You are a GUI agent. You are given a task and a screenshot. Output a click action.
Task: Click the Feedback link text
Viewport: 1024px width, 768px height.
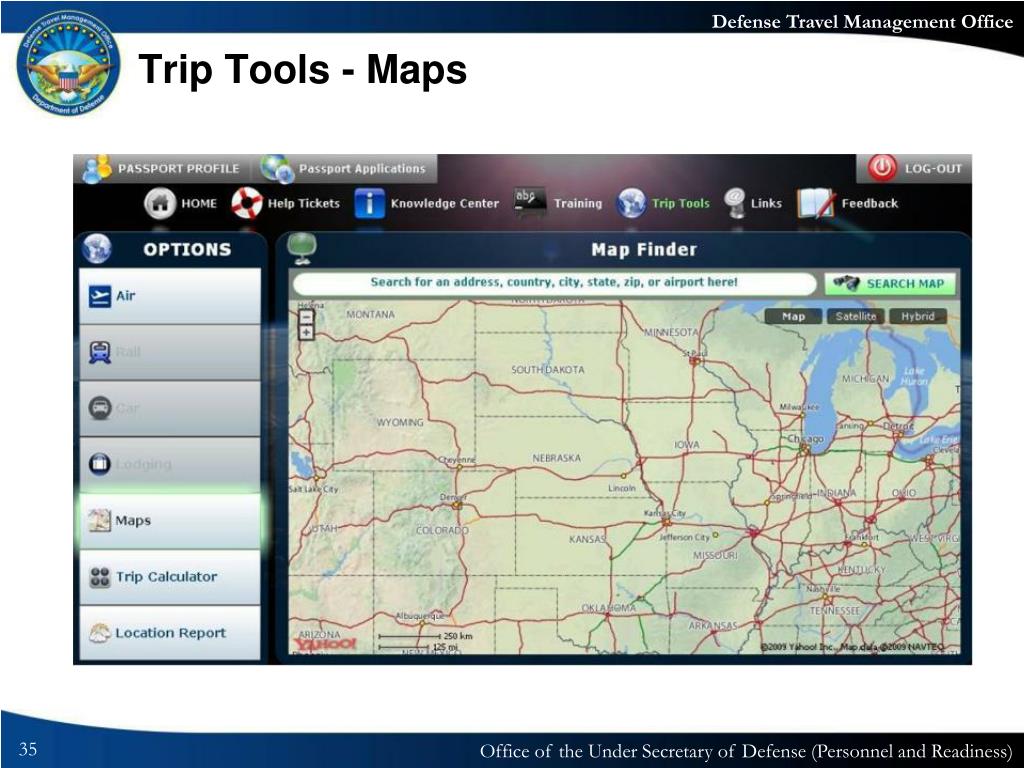tap(869, 203)
